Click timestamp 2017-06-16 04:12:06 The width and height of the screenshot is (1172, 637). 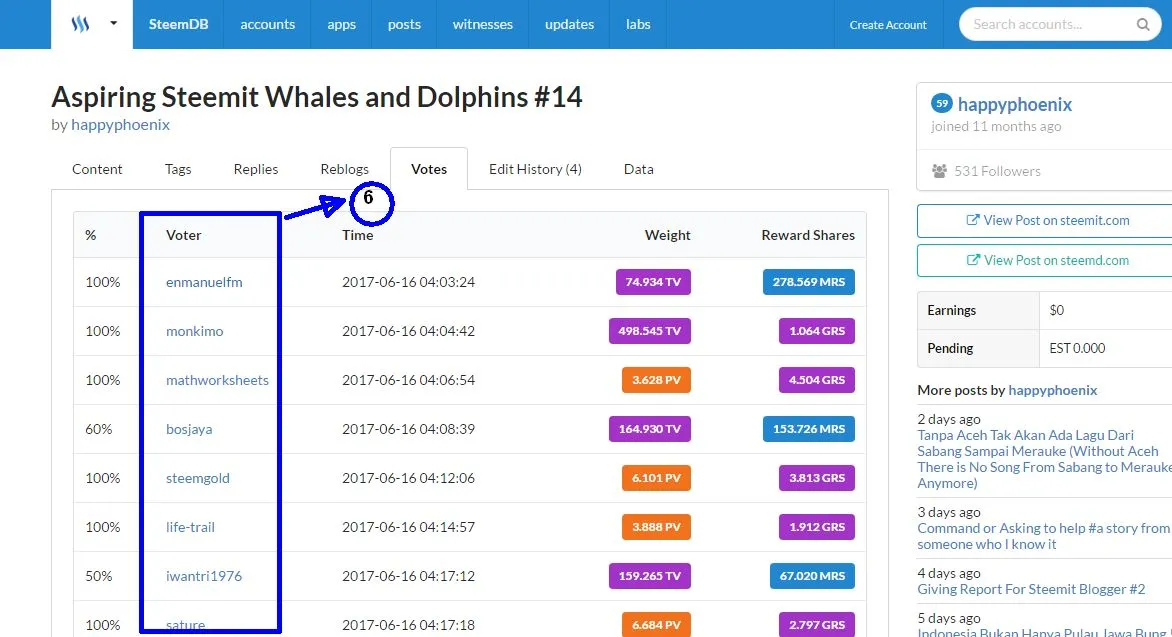point(408,478)
